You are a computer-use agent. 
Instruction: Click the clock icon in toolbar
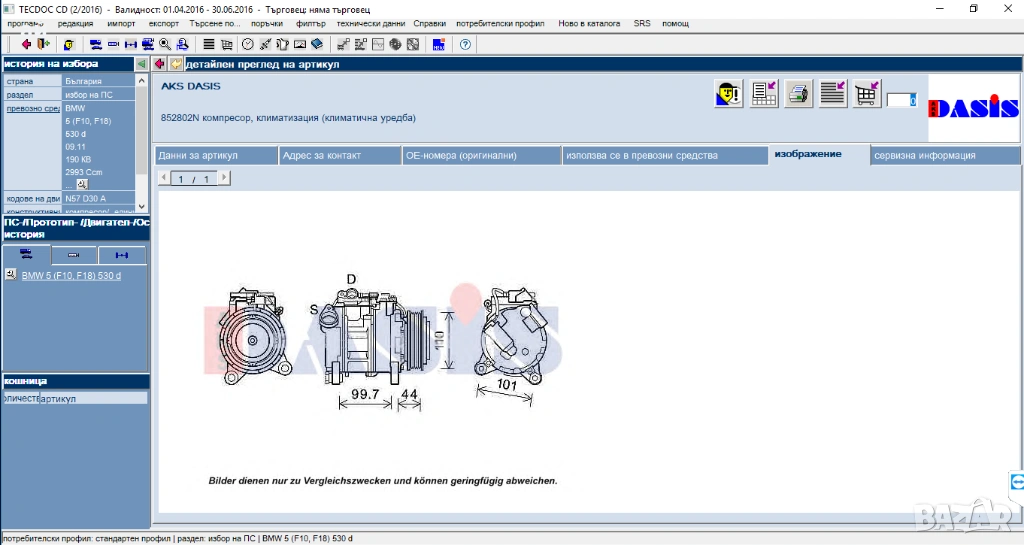pyautogui.click(x=248, y=44)
